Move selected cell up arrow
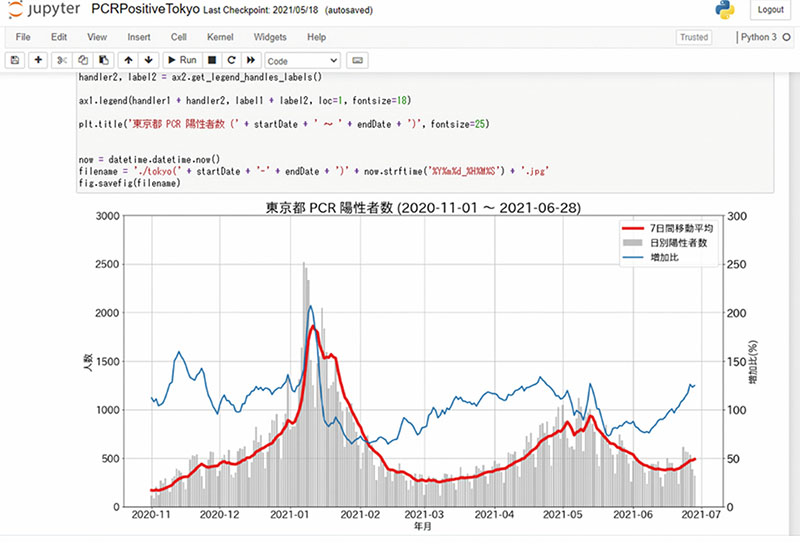The width and height of the screenshot is (800, 550). pyautogui.click(x=129, y=61)
